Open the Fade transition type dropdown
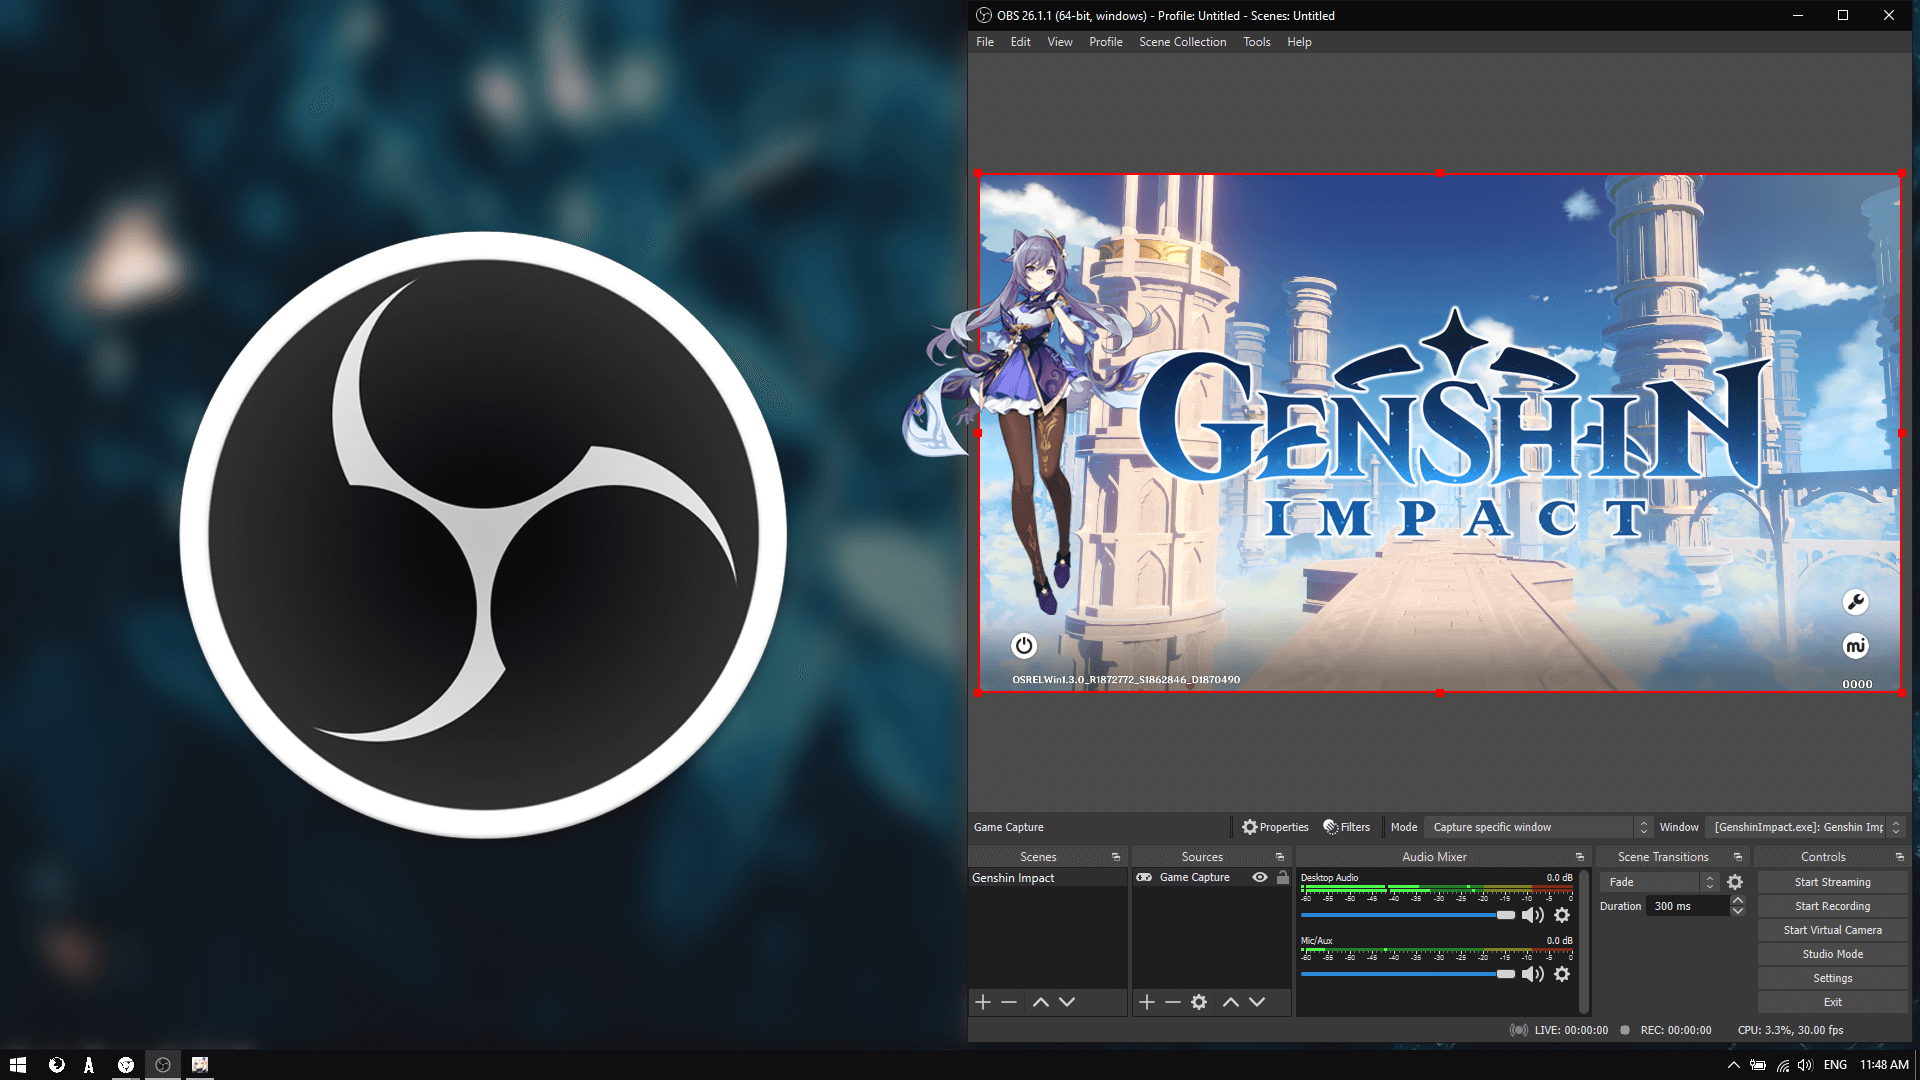 (x=1659, y=882)
